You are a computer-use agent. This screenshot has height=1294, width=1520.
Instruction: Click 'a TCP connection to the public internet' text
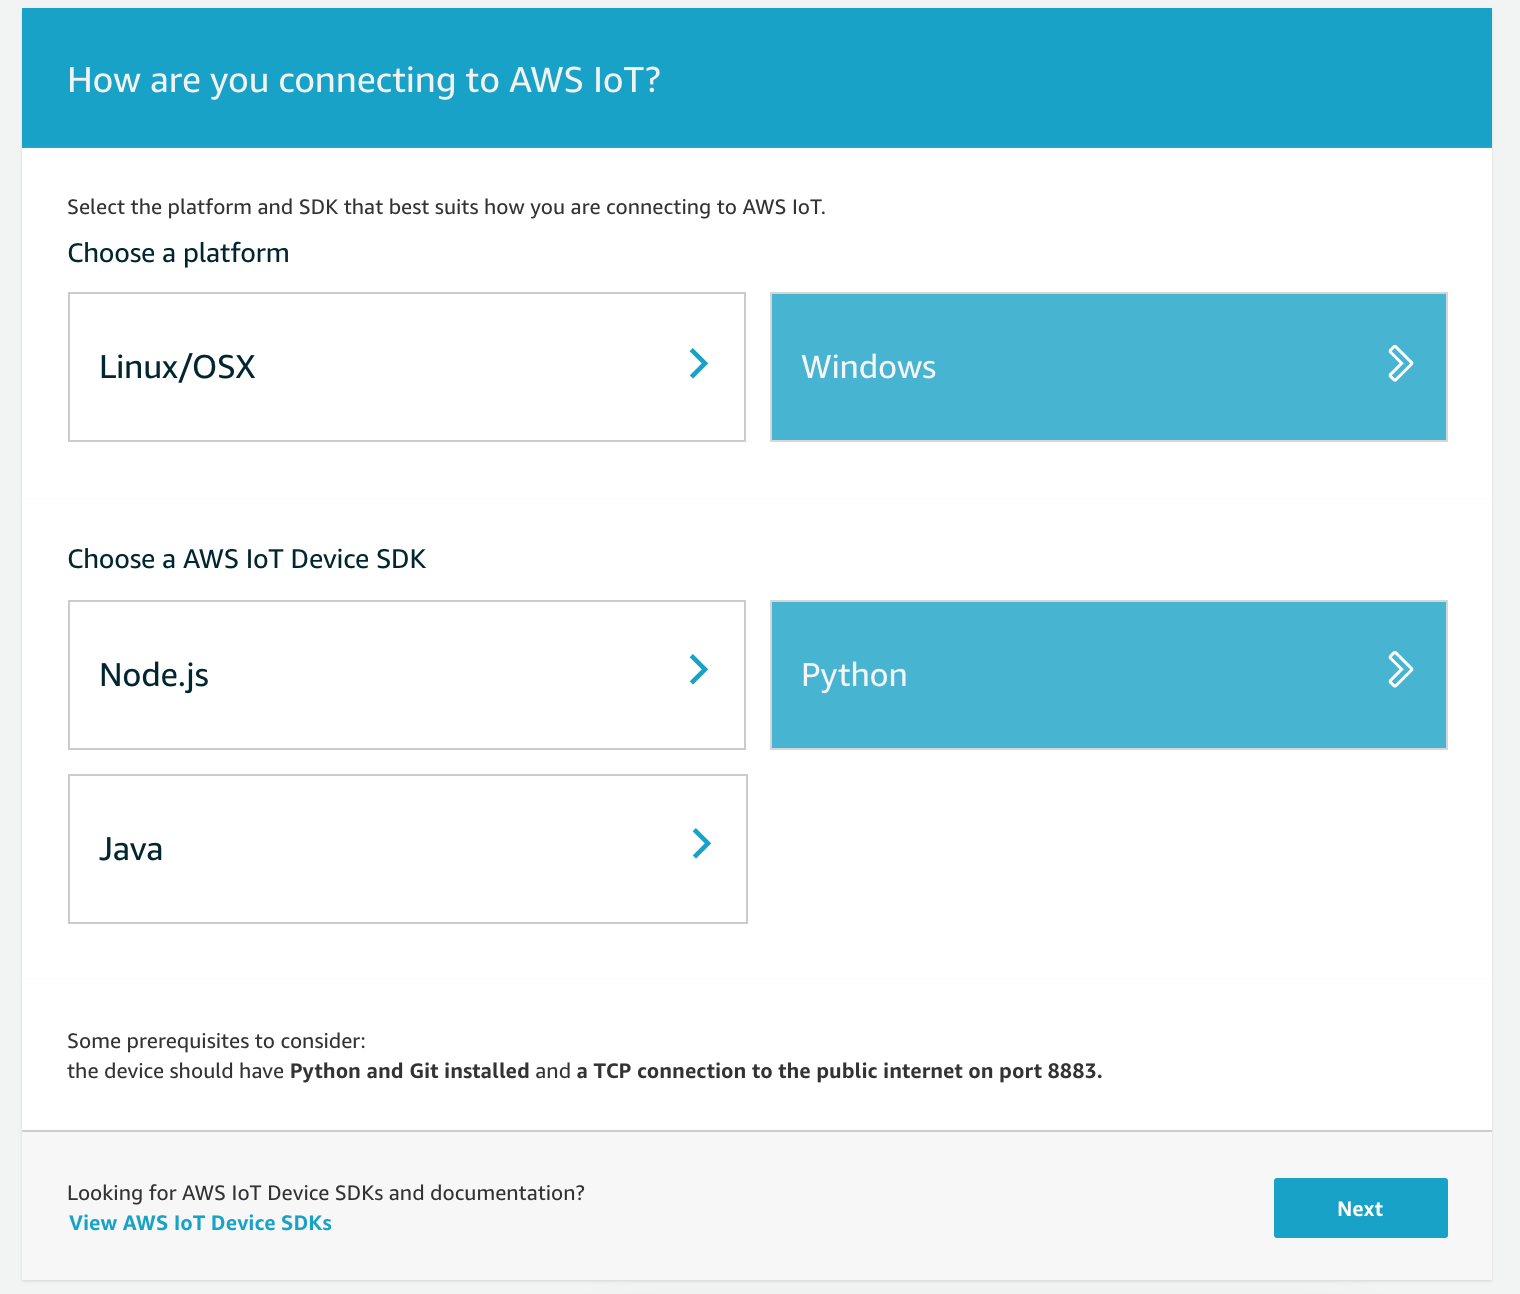point(770,1071)
